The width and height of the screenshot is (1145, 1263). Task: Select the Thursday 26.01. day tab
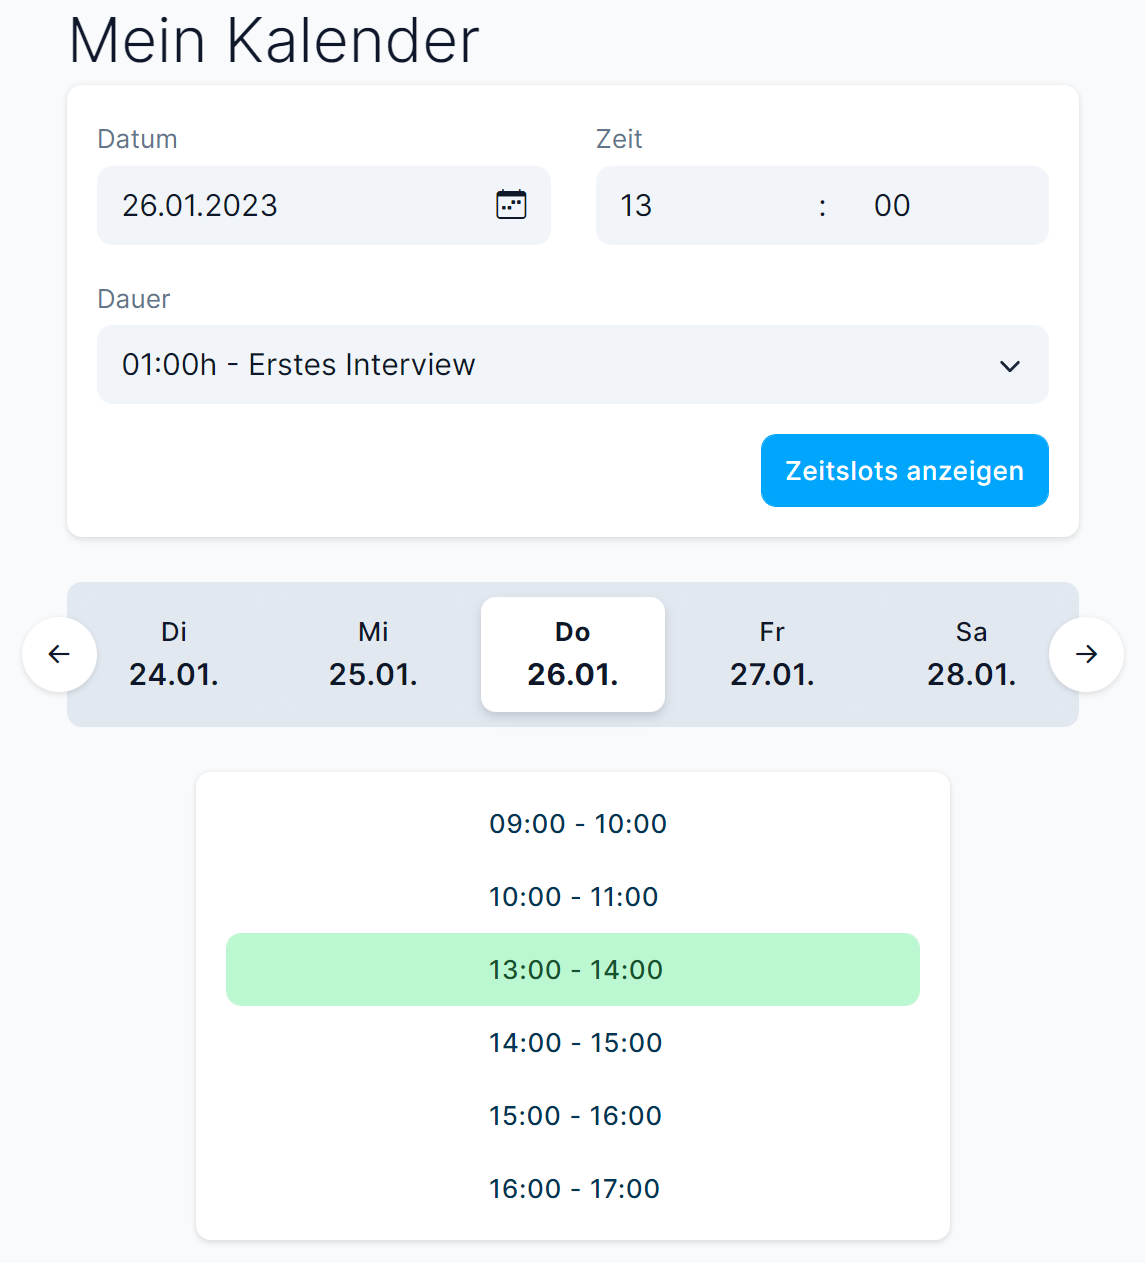(x=573, y=655)
